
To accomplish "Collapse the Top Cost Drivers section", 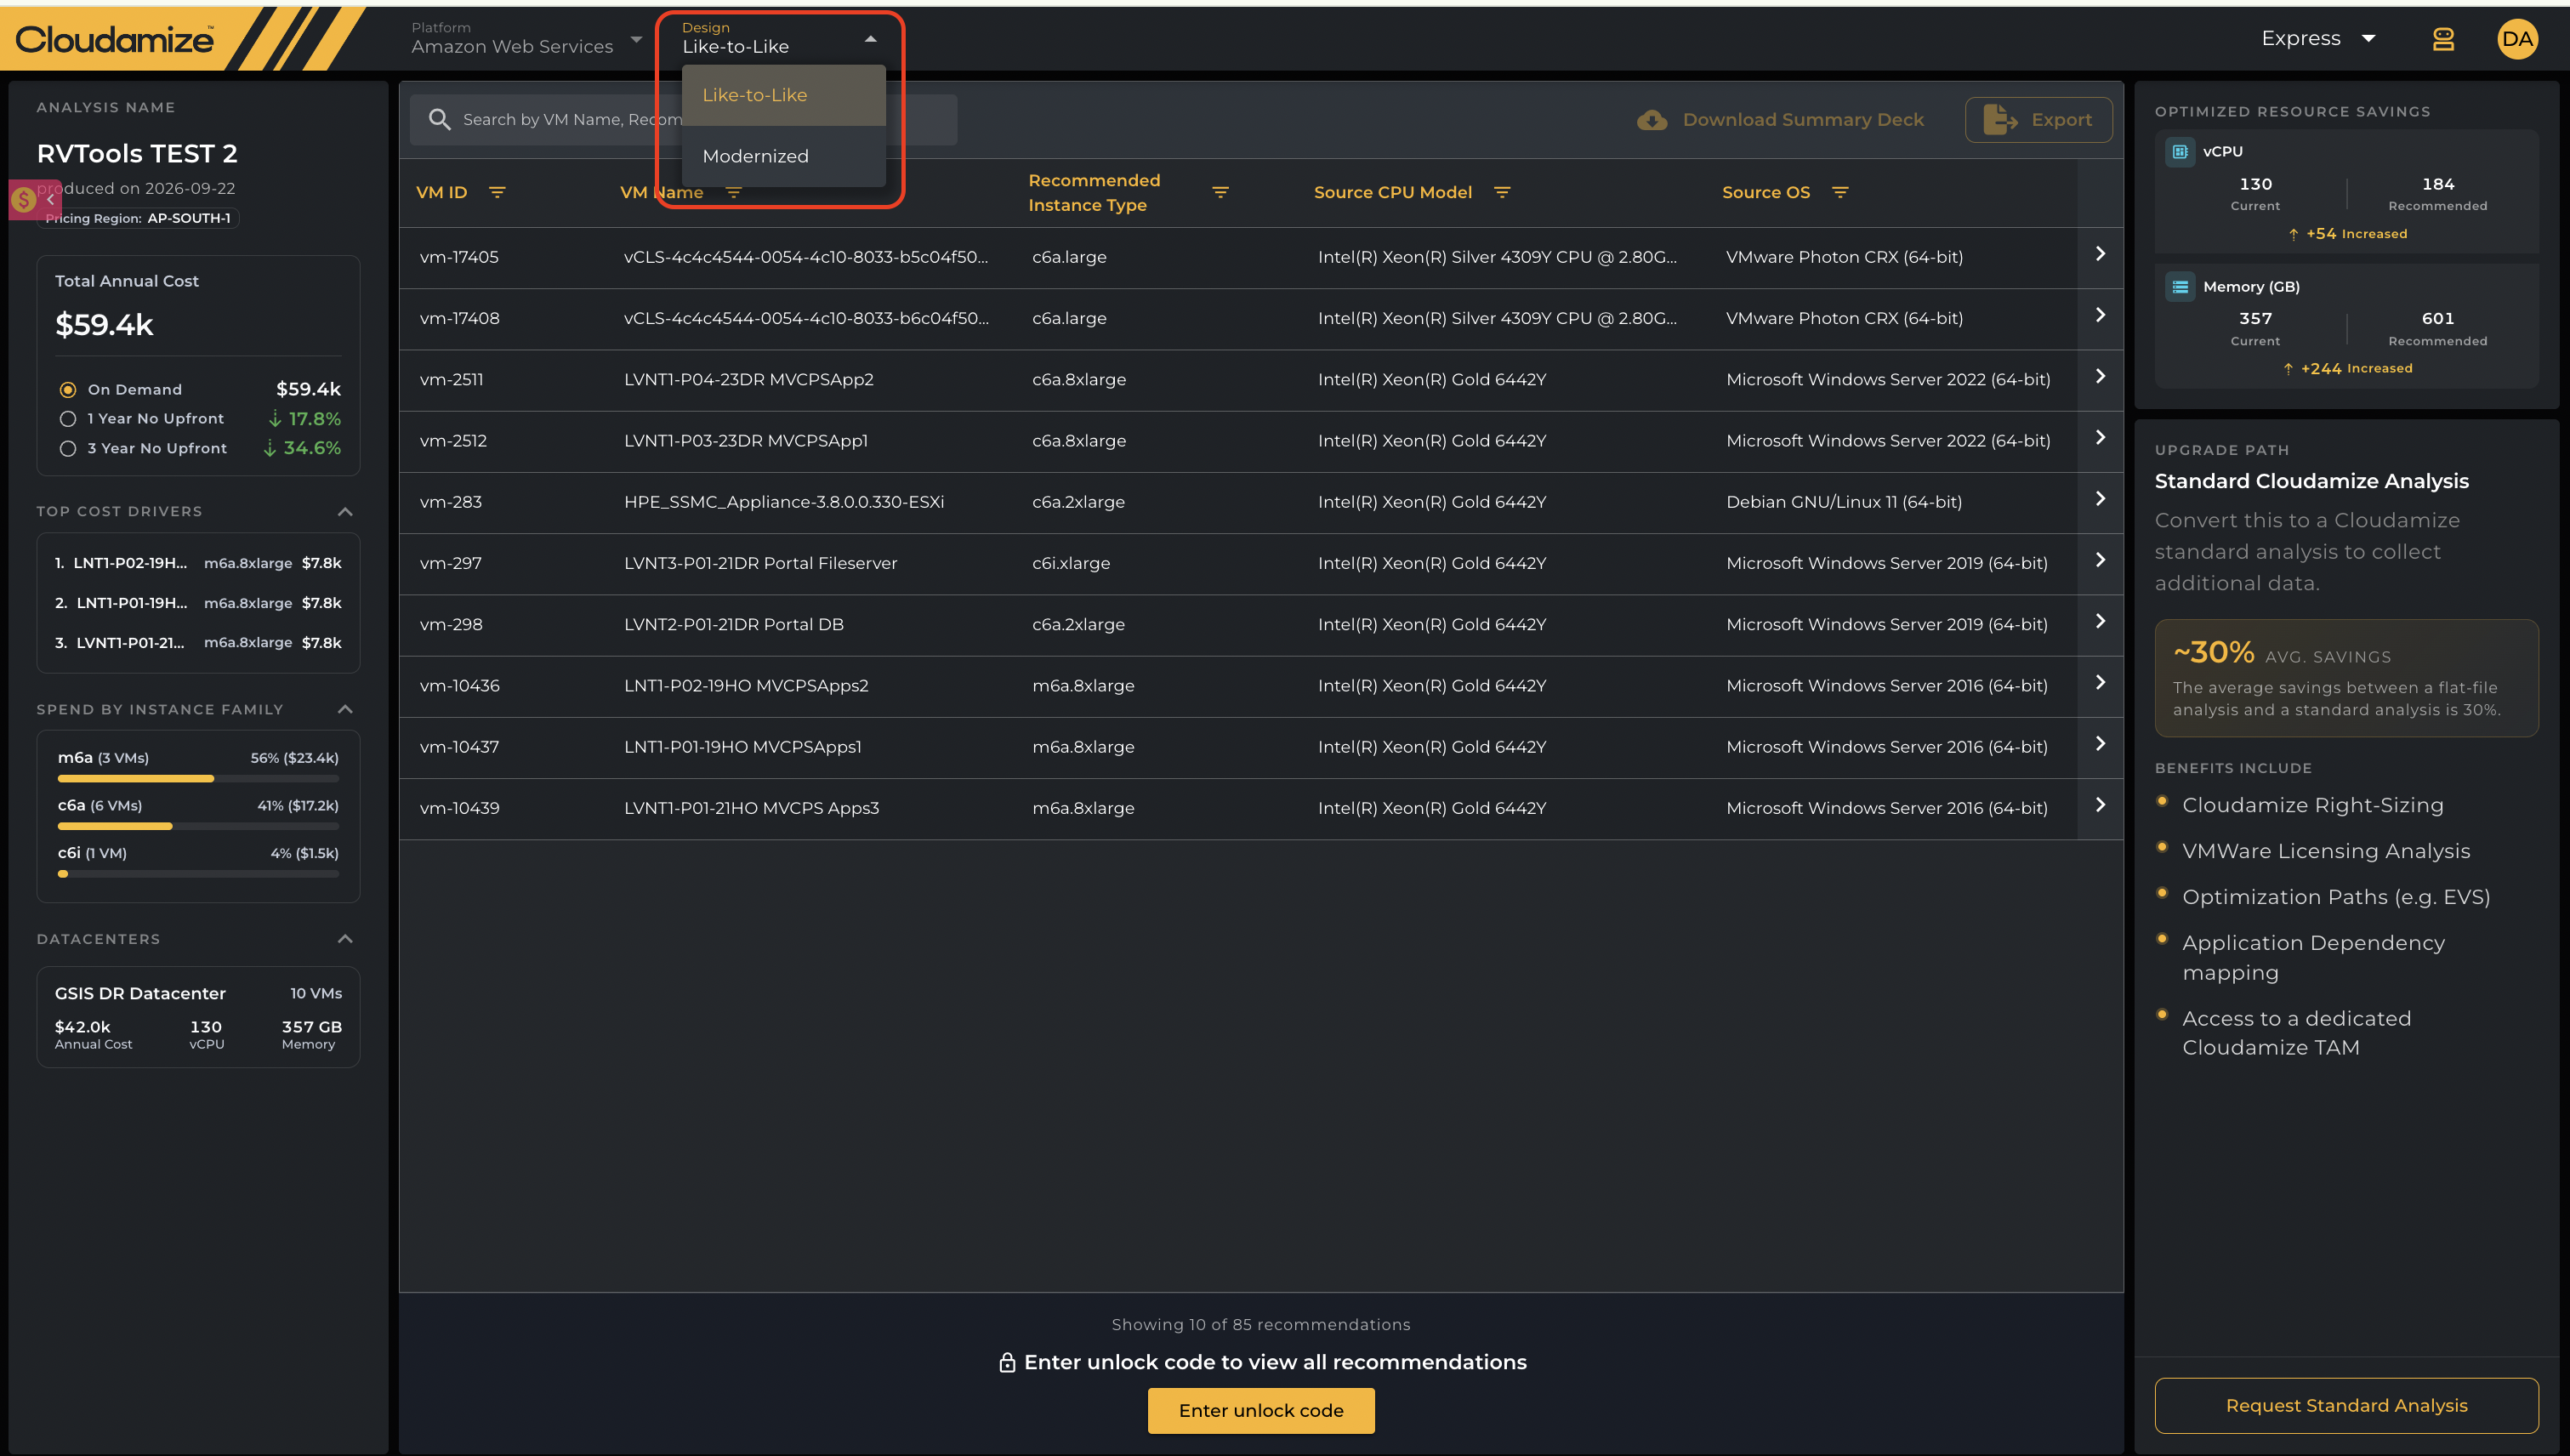I will click(x=345, y=512).
